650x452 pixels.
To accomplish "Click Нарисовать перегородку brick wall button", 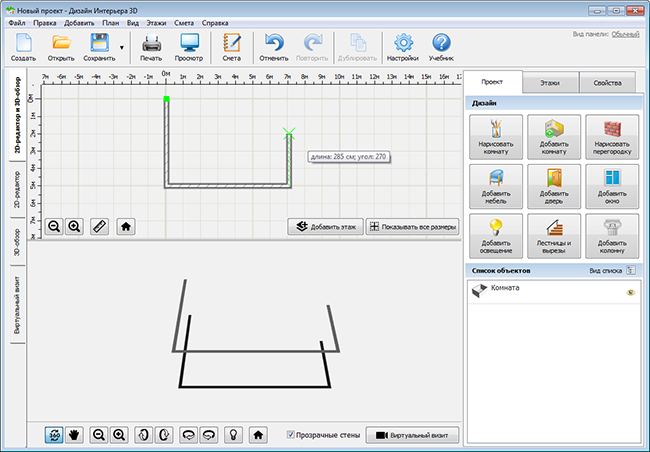I will (x=612, y=137).
